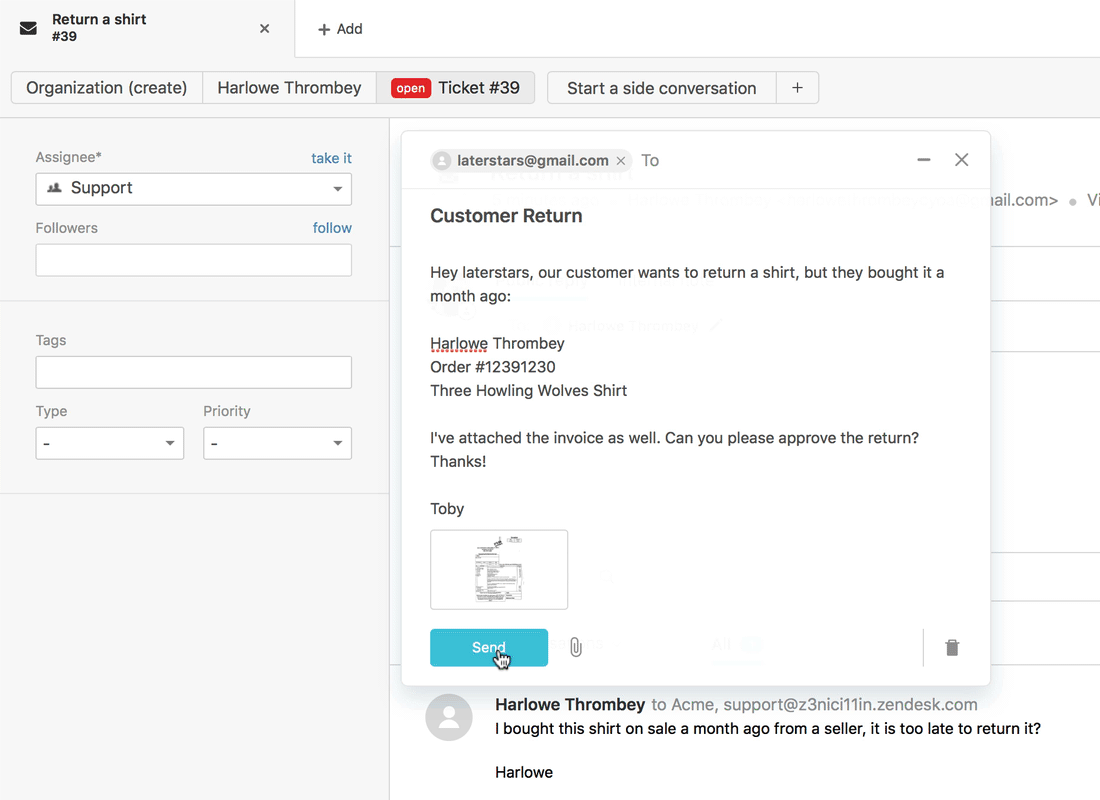Expand the Priority dropdown
This screenshot has height=800, width=1100.
[277, 444]
